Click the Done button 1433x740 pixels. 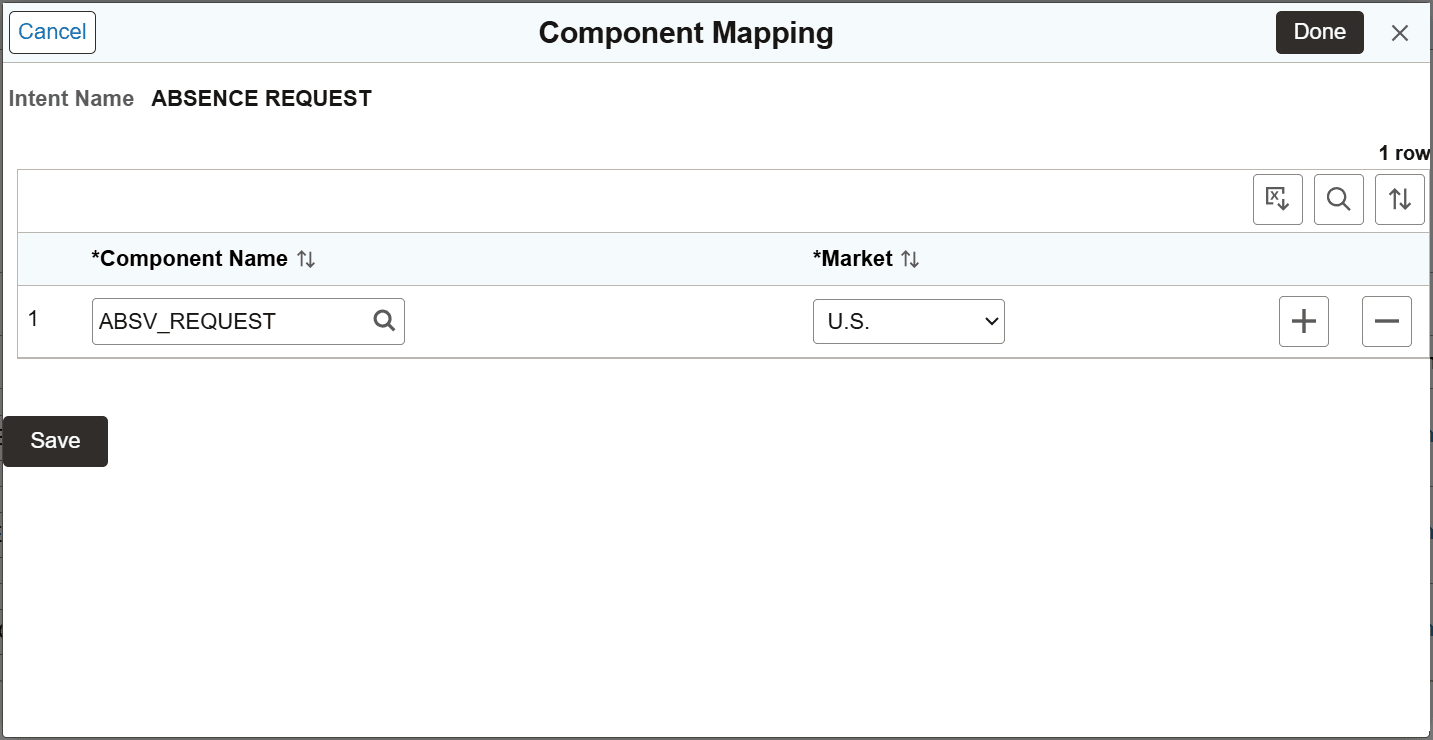pos(1320,32)
